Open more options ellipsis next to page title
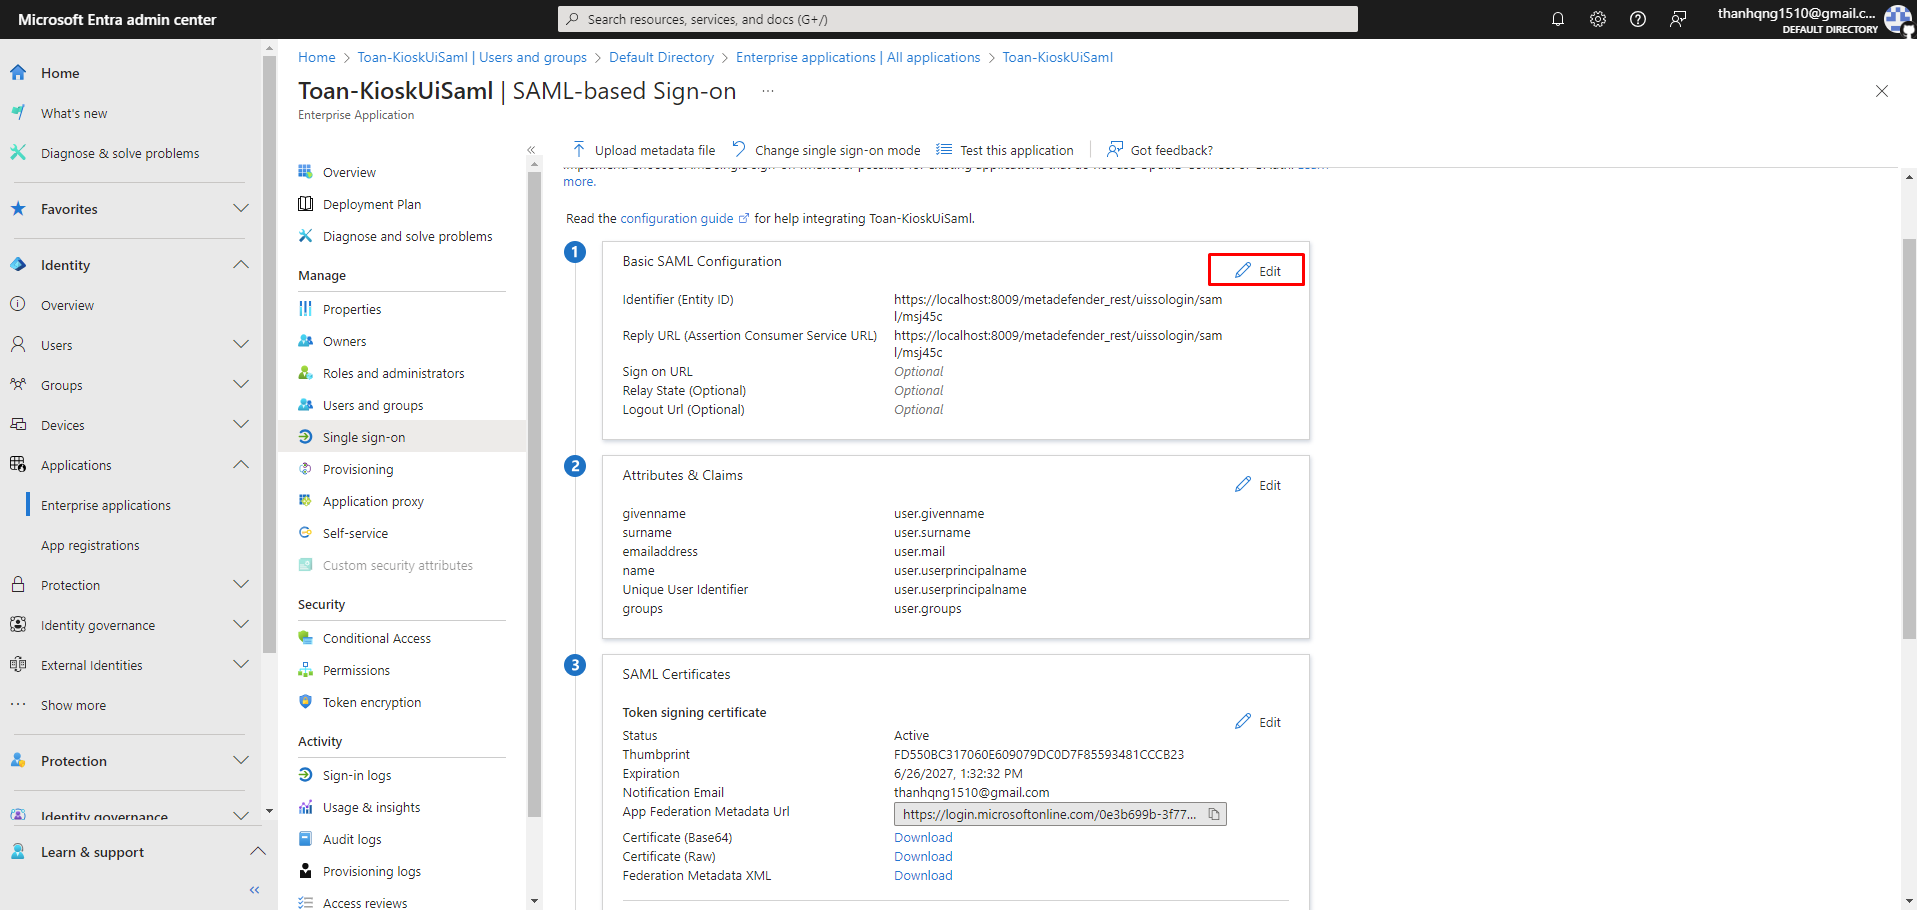This screenshot has height=910, width=1917. 768,91
